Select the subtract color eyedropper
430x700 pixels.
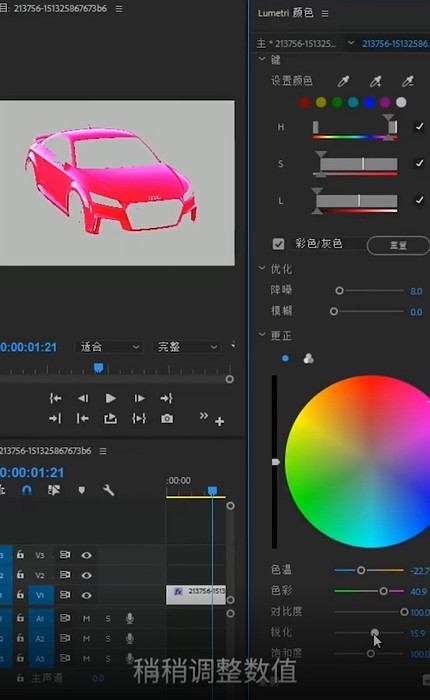pos(407,81)
